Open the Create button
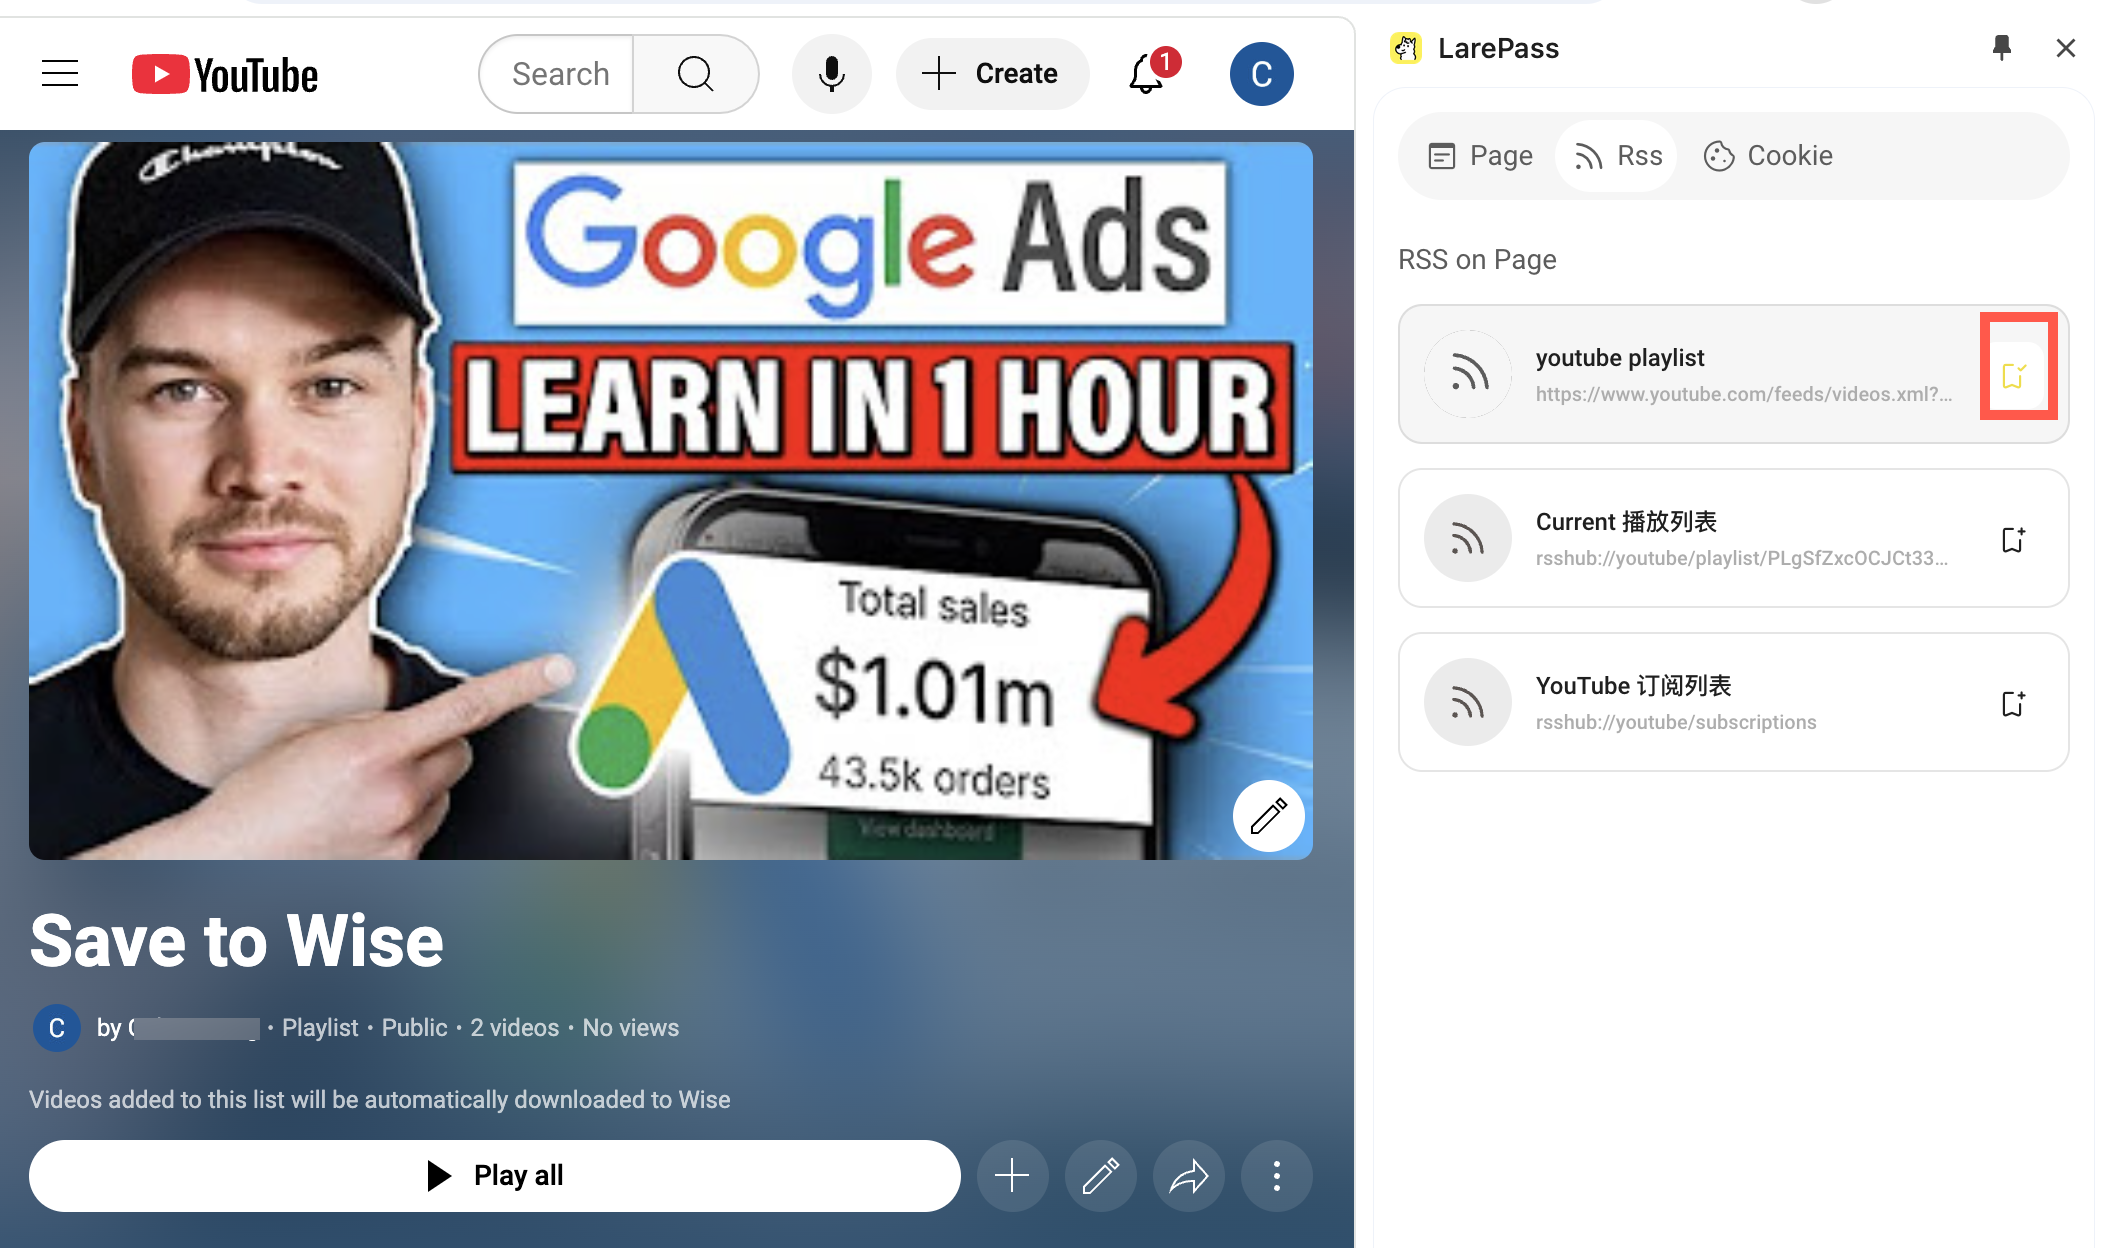Viewport: 2104px width, 1248px height. (x=991, y=74)
